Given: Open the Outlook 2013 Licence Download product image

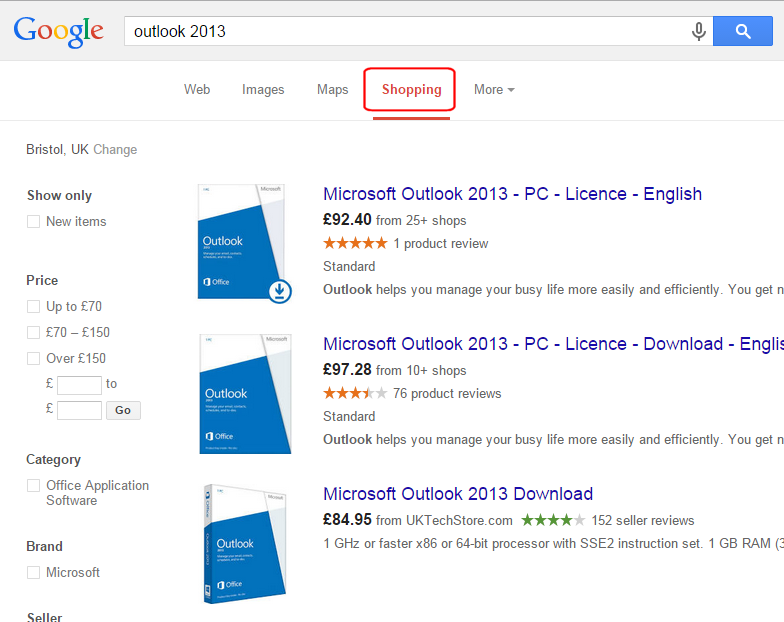Looking at the screenshot, I should (245, 394).
